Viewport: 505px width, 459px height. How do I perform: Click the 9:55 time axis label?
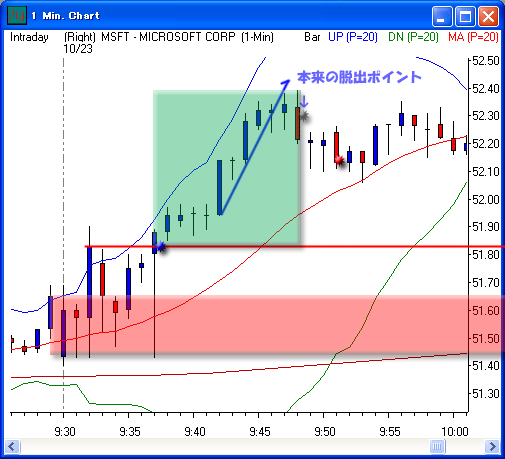390,432
